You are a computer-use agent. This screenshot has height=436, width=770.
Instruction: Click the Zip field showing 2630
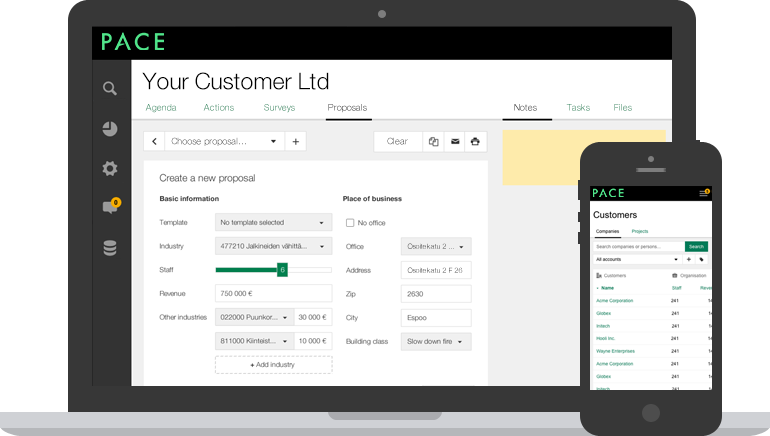tap(436, 294)
